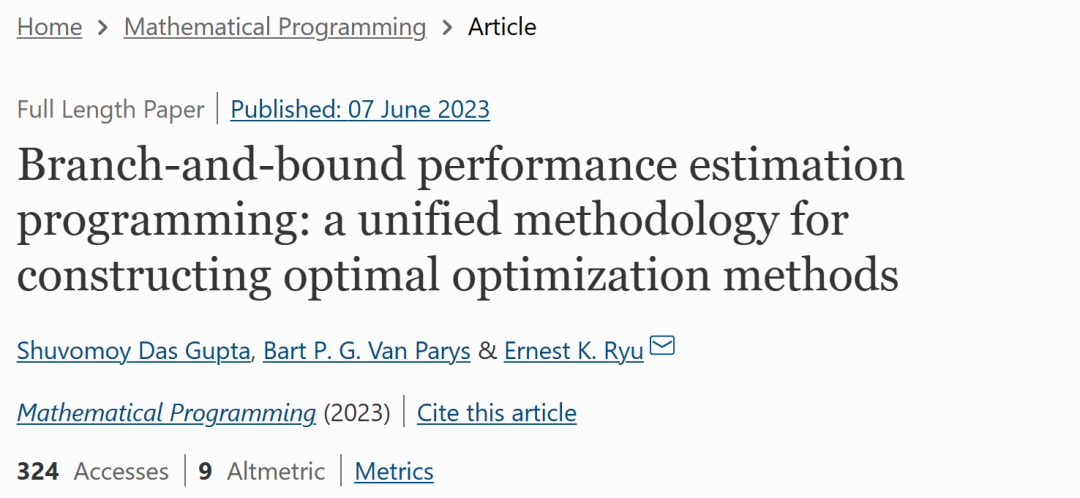The image size is (1080, 498).
Task: Click the Altmetric score of 9
Action: tap(205, 471)
